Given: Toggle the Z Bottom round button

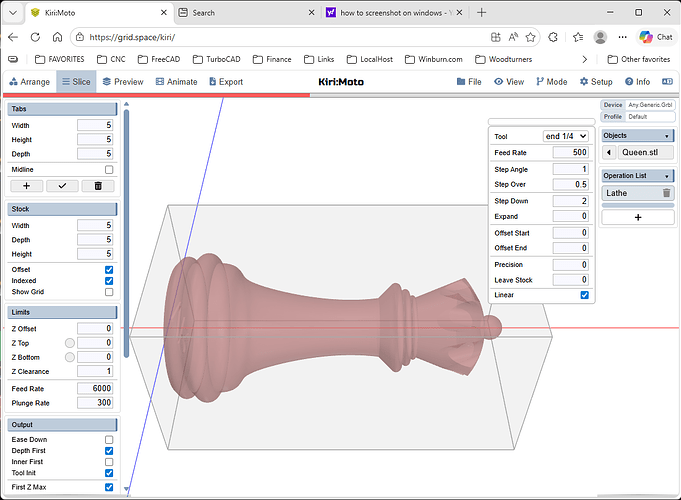Looking at the screenshot, I should coord(69,358).
